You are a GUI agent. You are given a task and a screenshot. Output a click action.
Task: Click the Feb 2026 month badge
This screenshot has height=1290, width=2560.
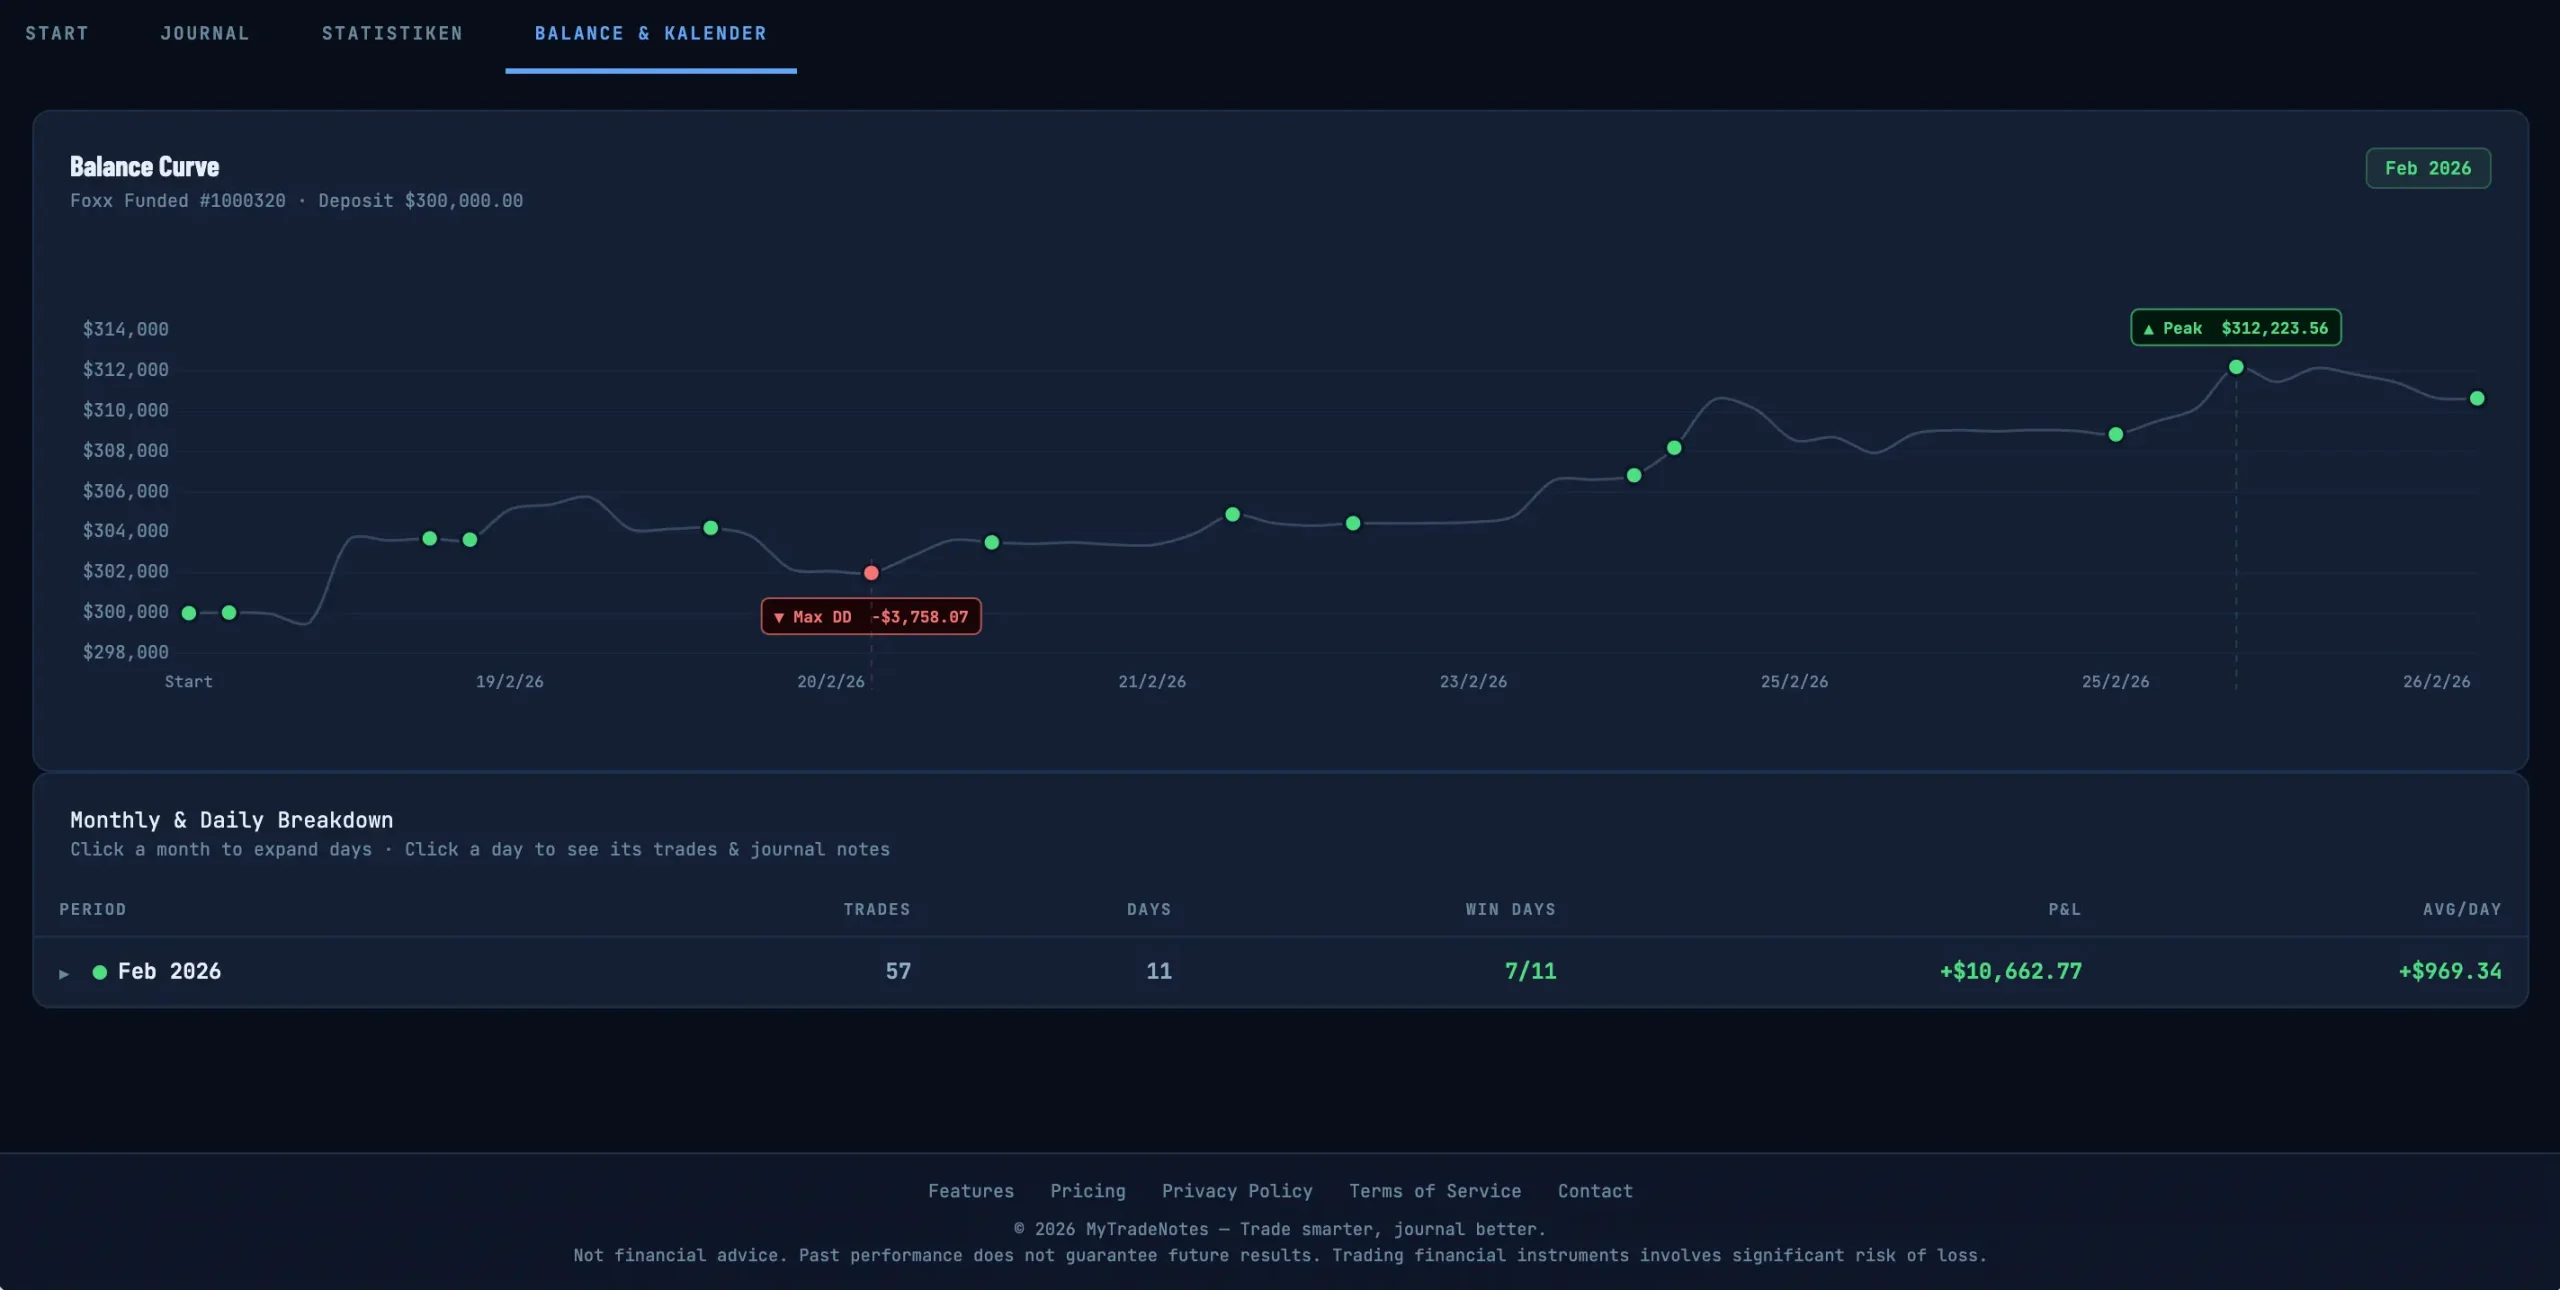point(2427,168)
